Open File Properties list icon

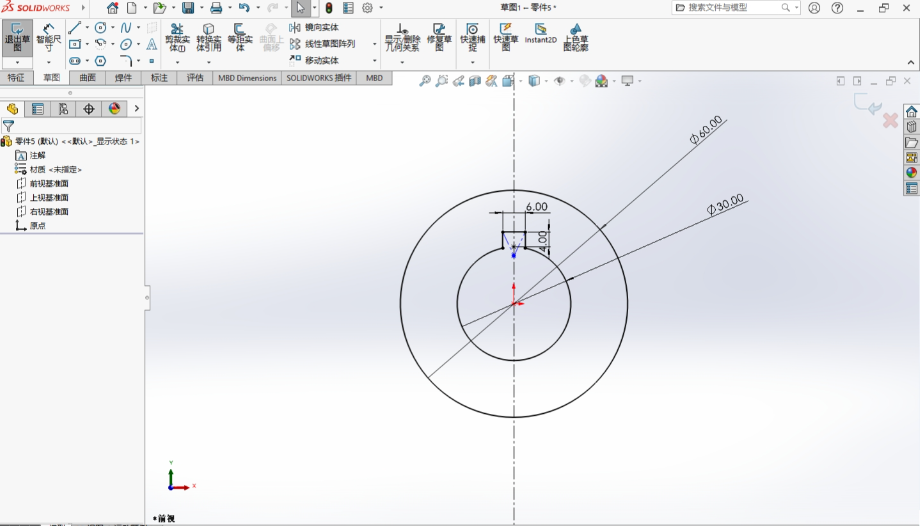(348, 8)
